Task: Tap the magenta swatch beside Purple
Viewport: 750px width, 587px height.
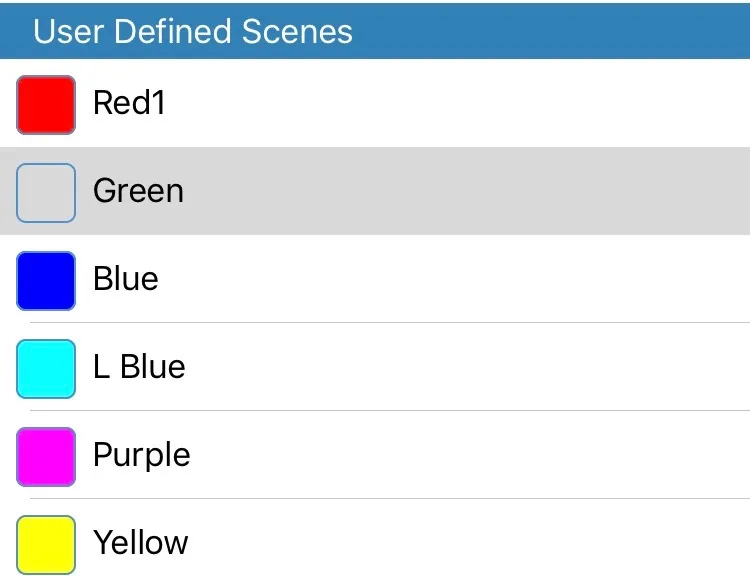Action: pyautogui.click(x=46, y=456)
